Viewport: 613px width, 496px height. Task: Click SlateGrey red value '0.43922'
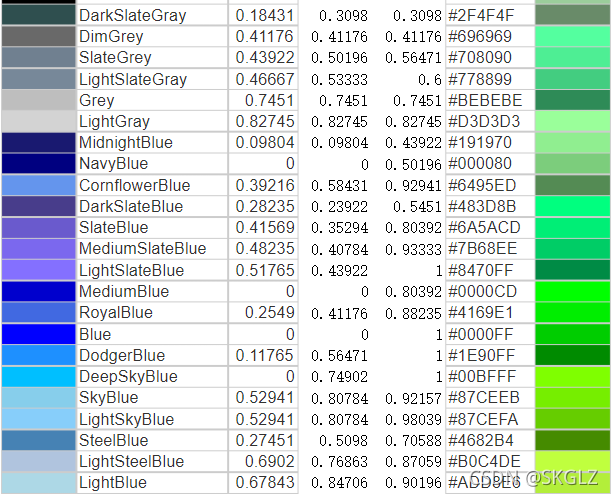coord(265,57)
